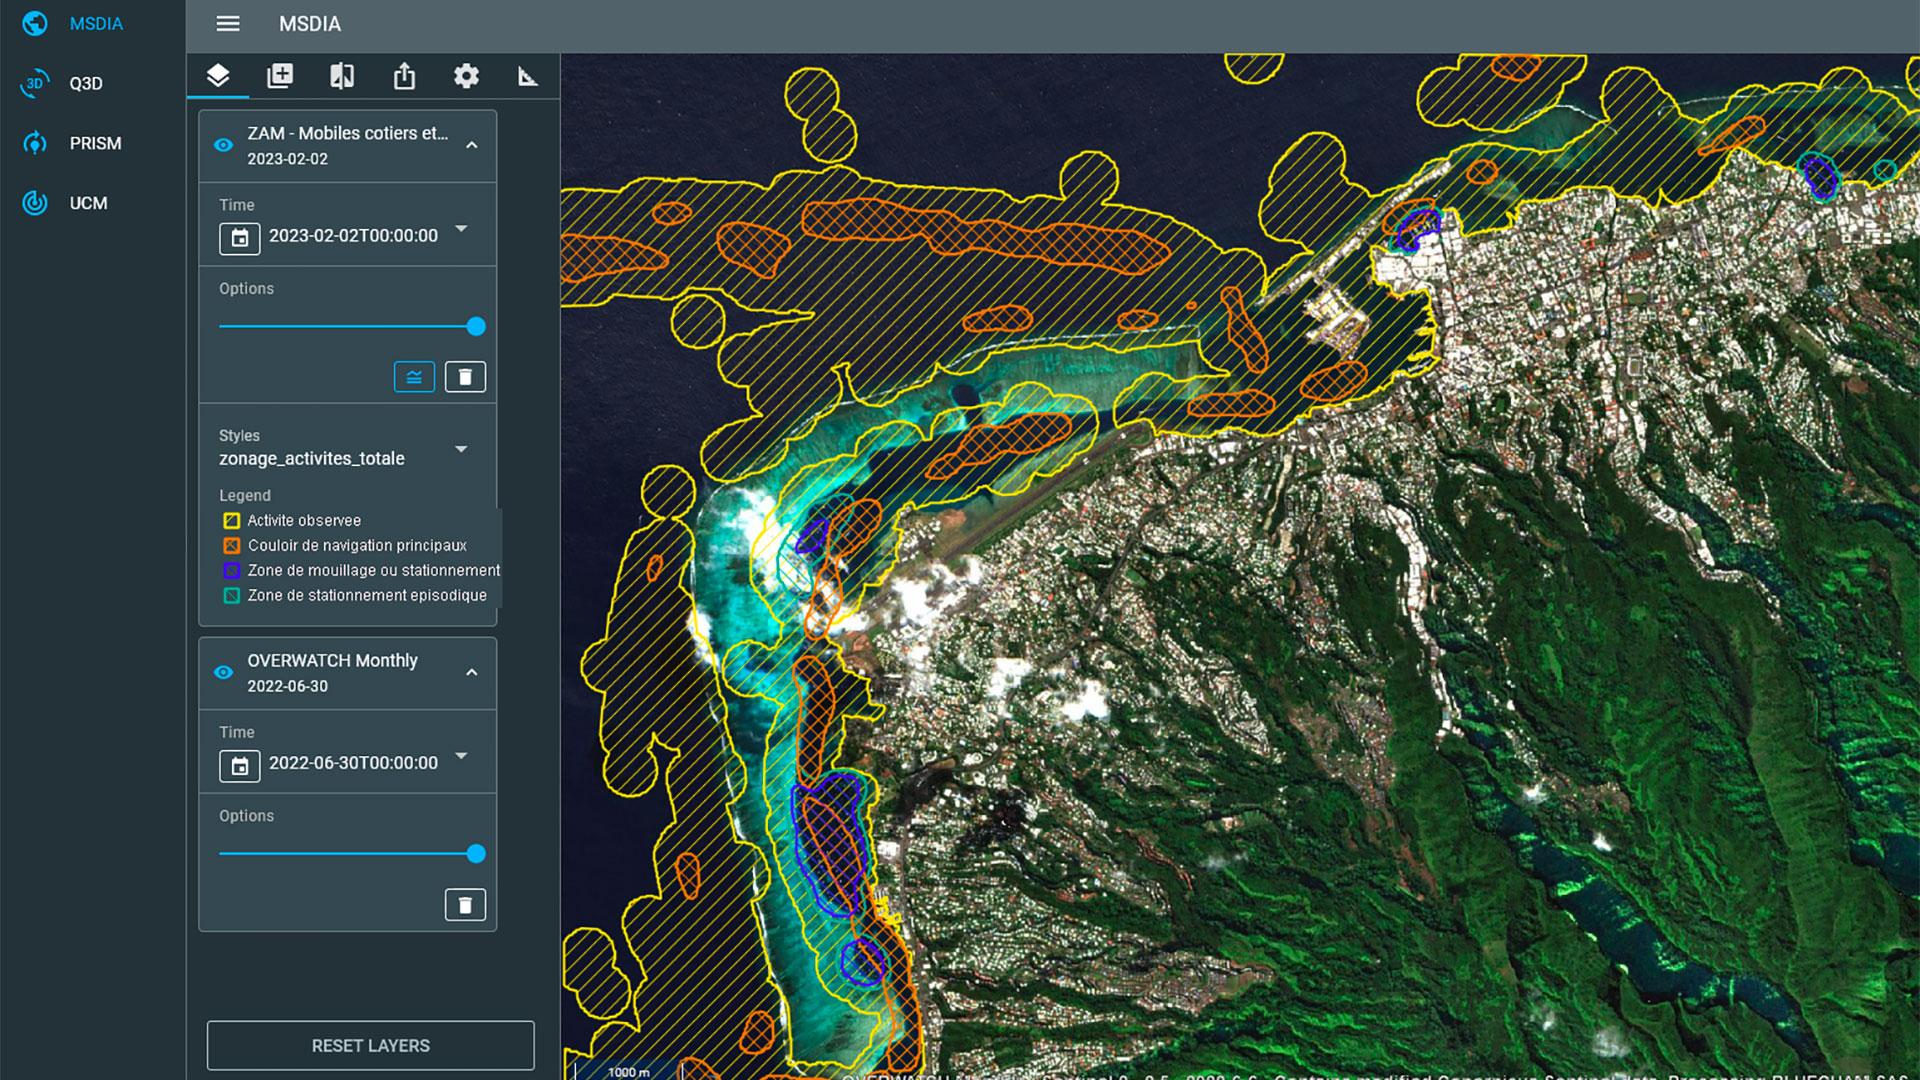Open the Measure tool tab icon
The image size is (1920, 1080).
pos(528,76)
